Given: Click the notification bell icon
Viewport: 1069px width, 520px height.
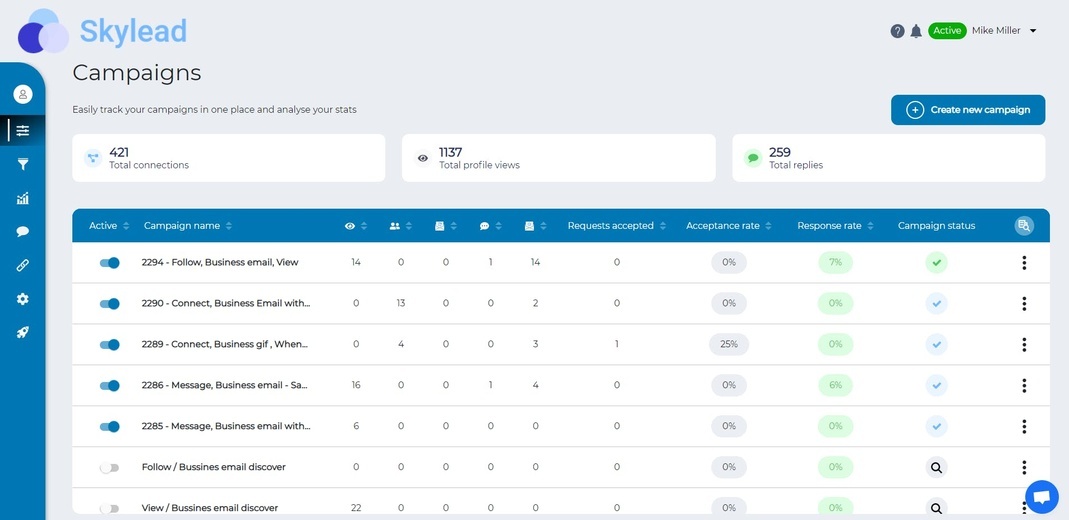Looking at the screenshot, I should [x=916, y=31].
